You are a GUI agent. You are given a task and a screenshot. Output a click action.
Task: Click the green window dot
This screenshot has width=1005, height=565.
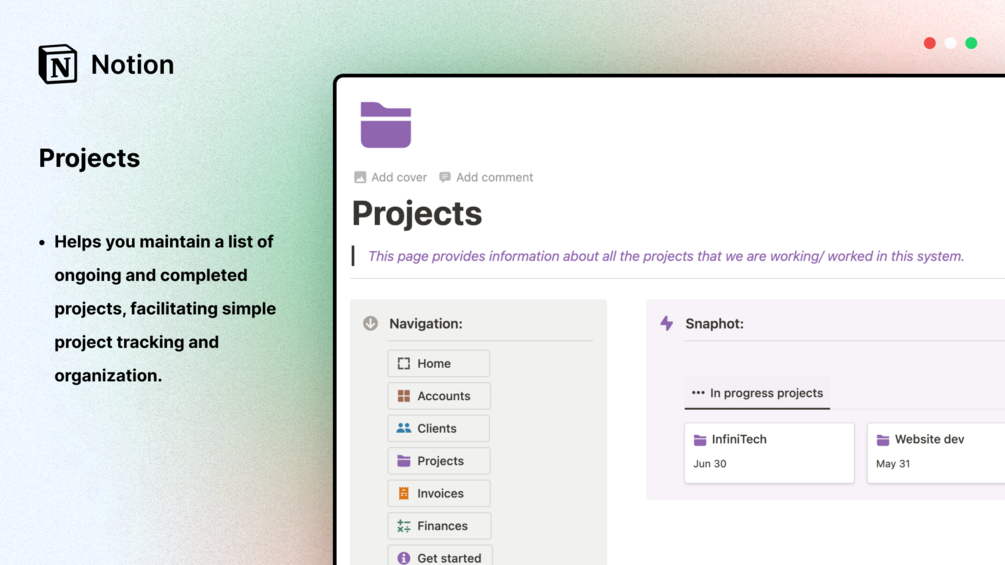coord(971,43)
